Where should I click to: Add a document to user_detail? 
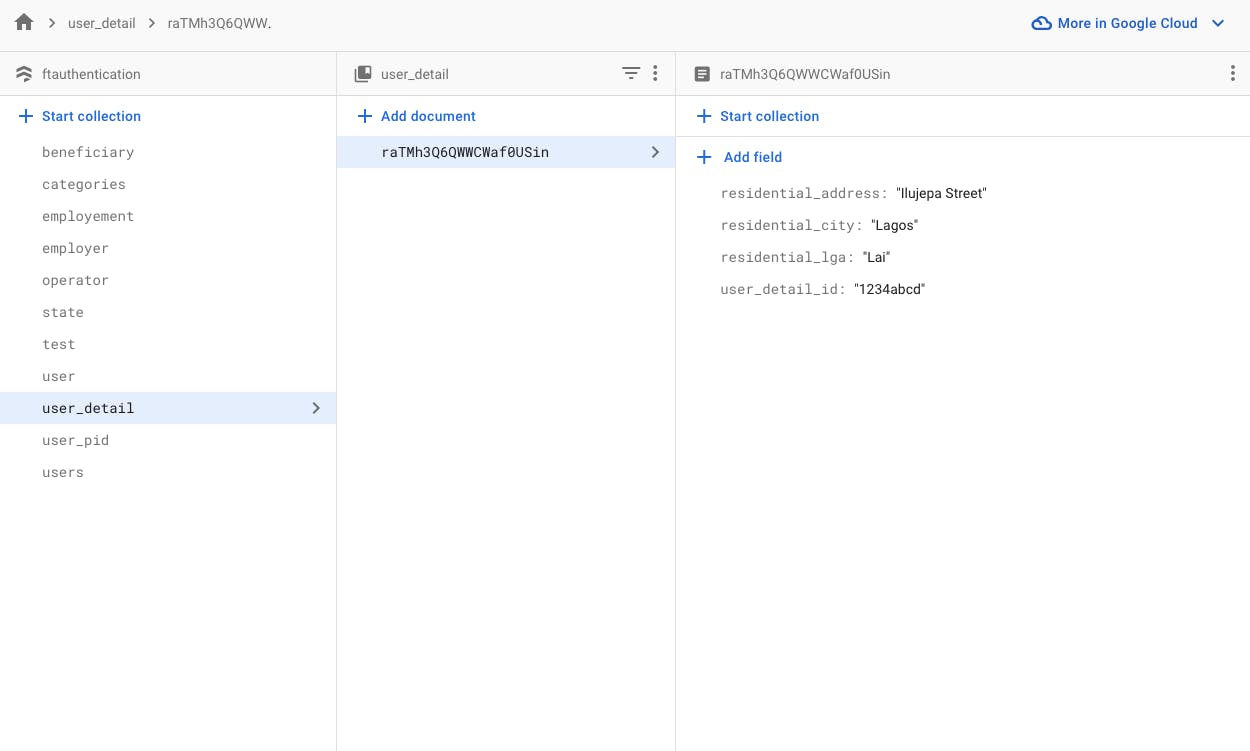[x=417, y=116]
